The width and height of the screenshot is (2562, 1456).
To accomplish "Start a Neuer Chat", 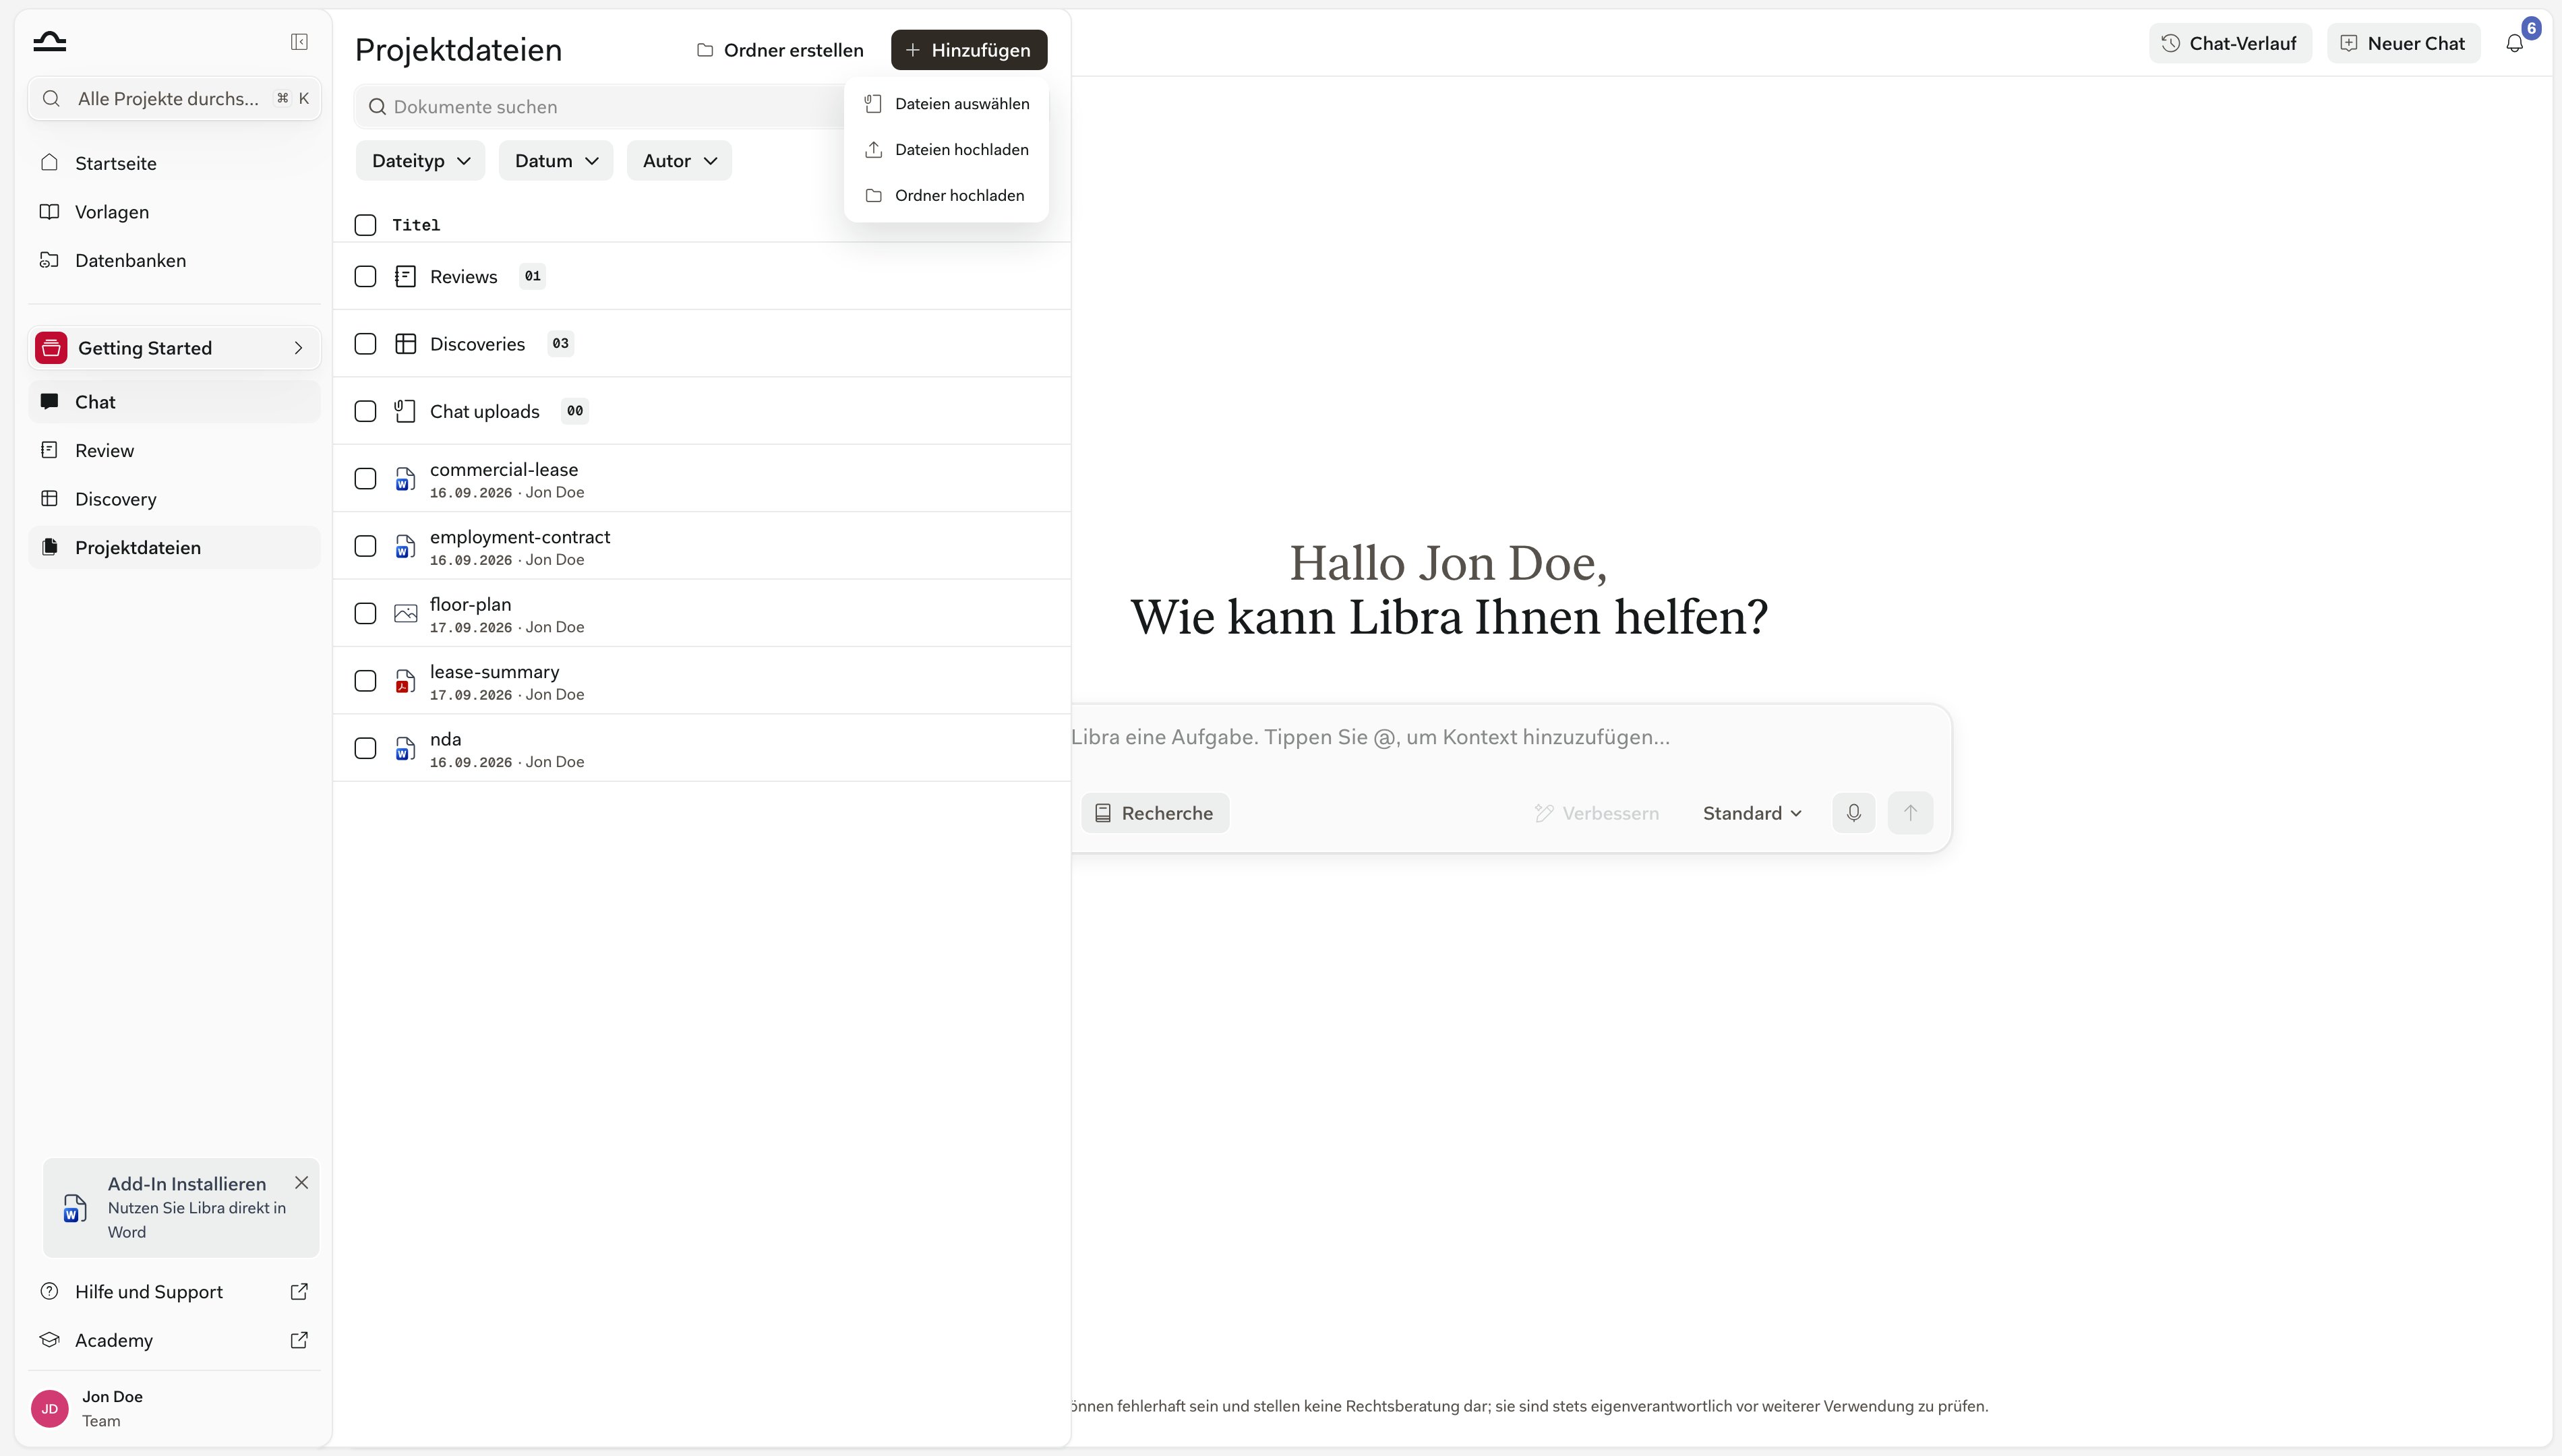I will tap(2403, 43).
